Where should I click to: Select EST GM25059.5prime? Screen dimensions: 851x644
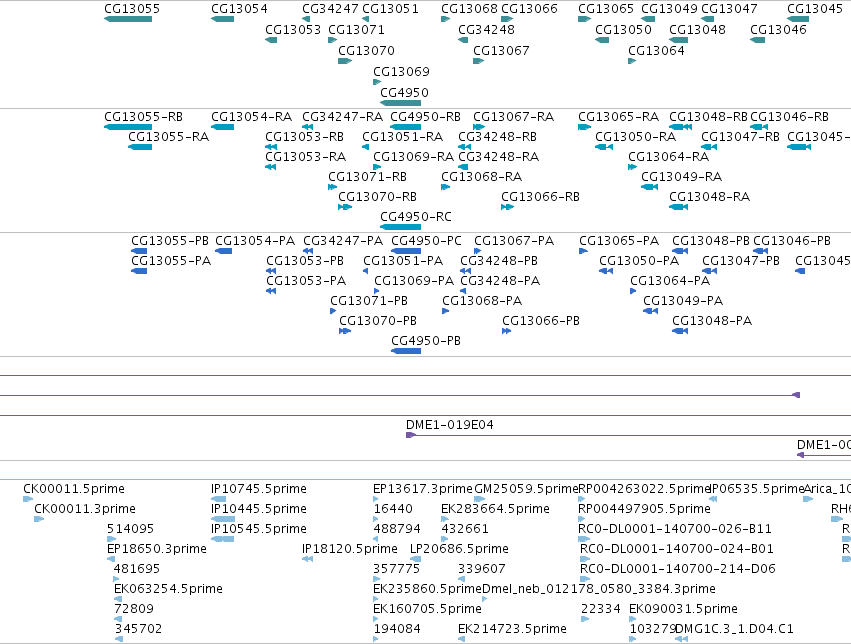526,489
